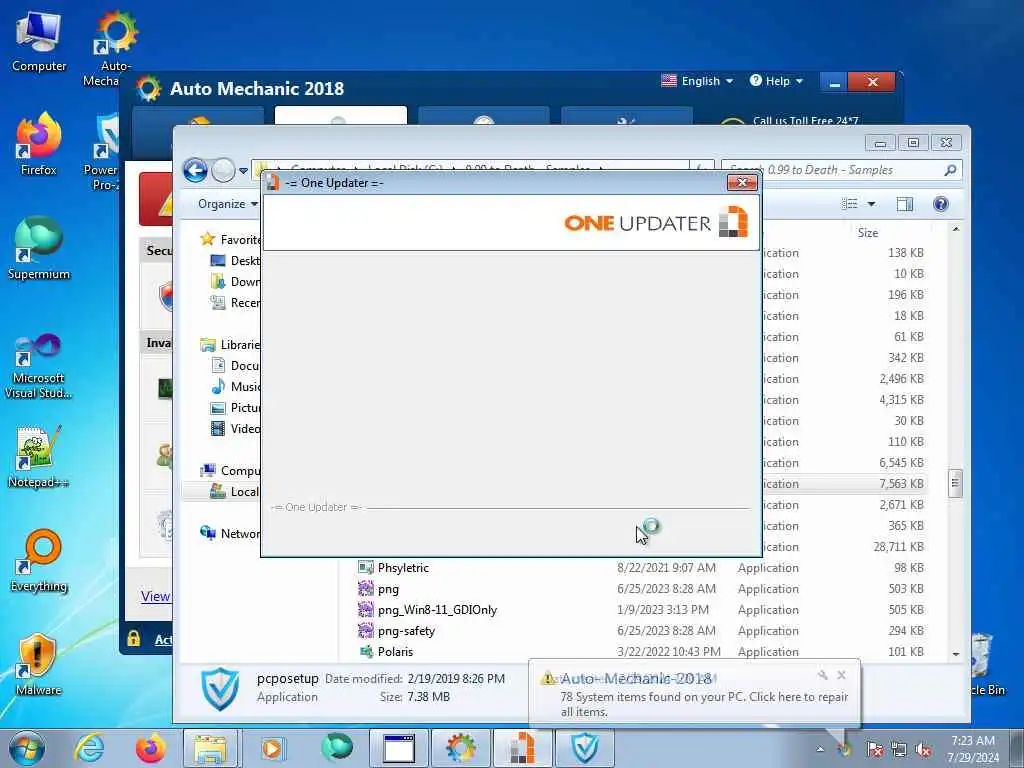Select the Polaris application file
The height and width of the screenshot is (768, 1024).
395,652
